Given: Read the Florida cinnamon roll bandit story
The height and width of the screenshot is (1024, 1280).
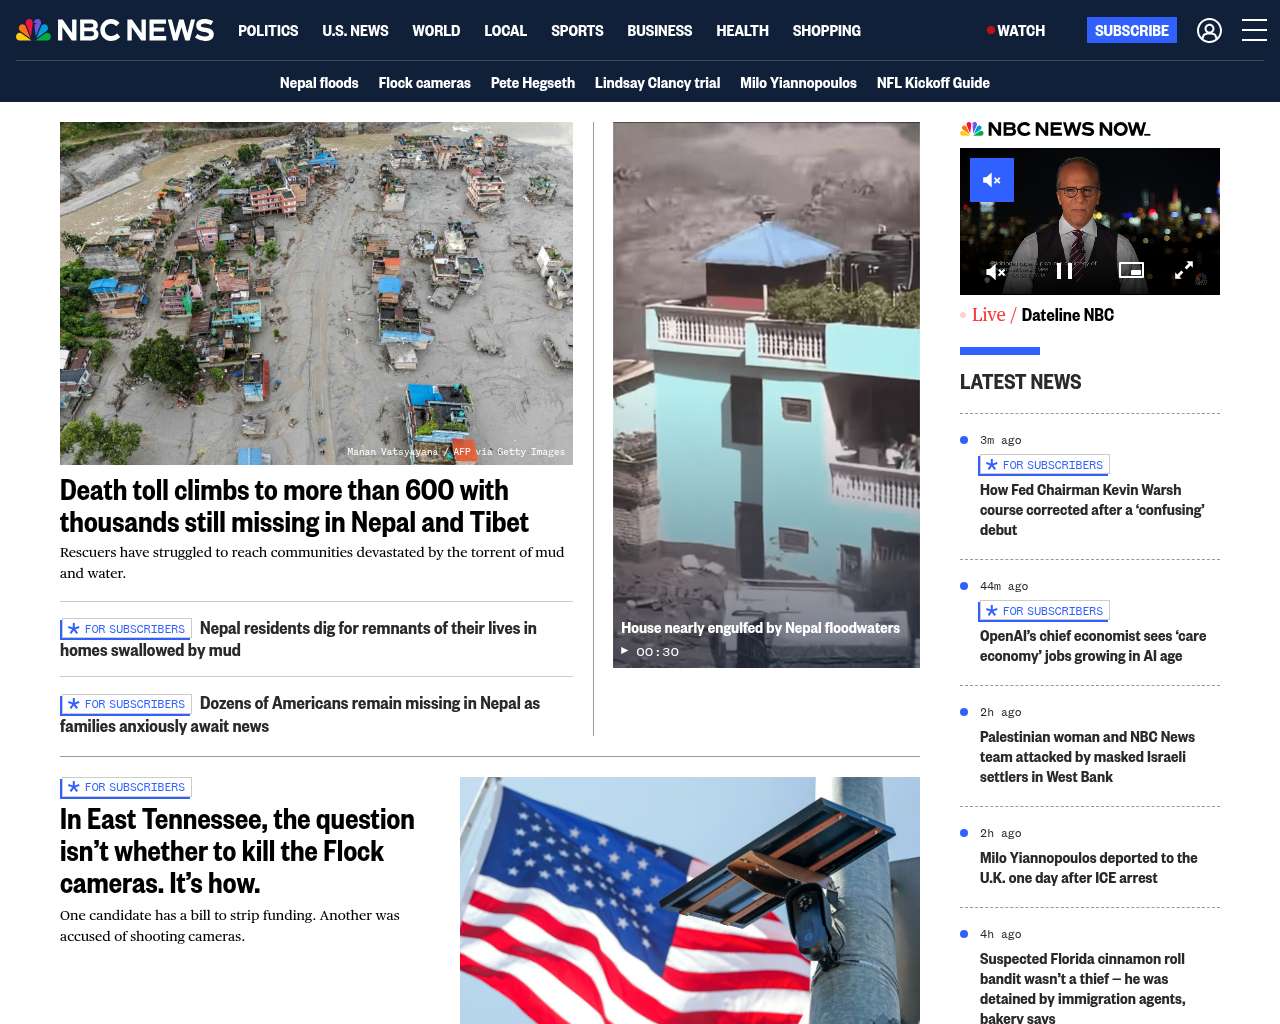Looking at the screenshot, I should (1082, 989).
